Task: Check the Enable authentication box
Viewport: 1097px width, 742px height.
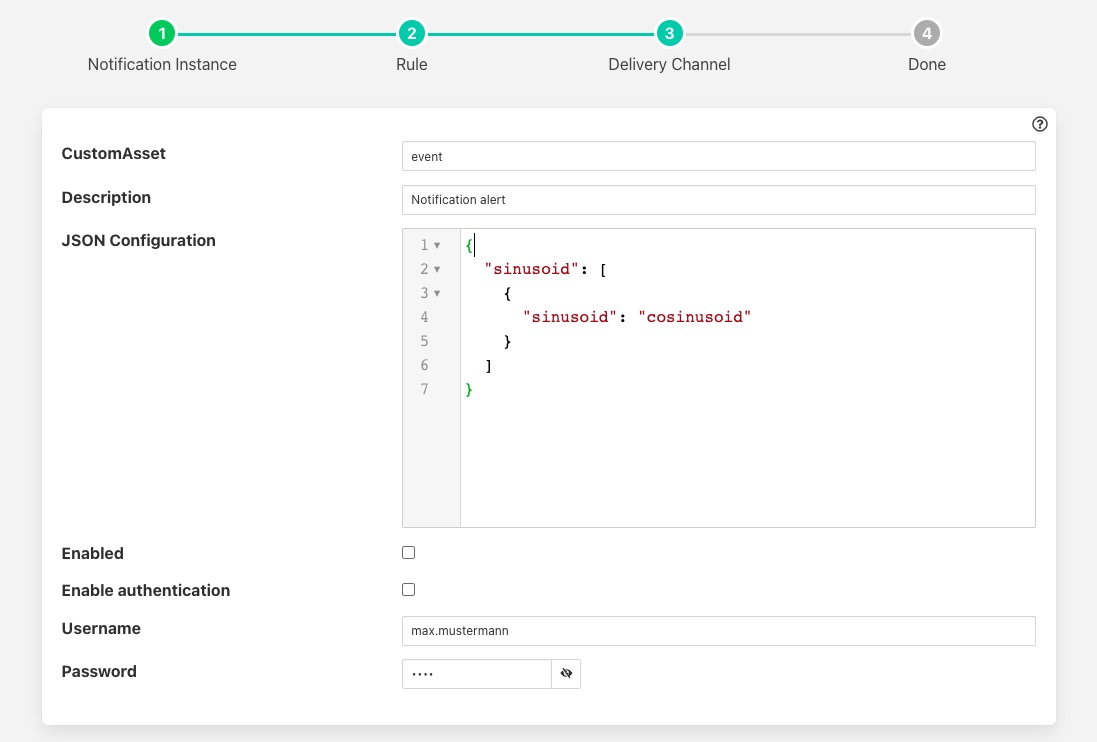Action: (x=408, y=590)
